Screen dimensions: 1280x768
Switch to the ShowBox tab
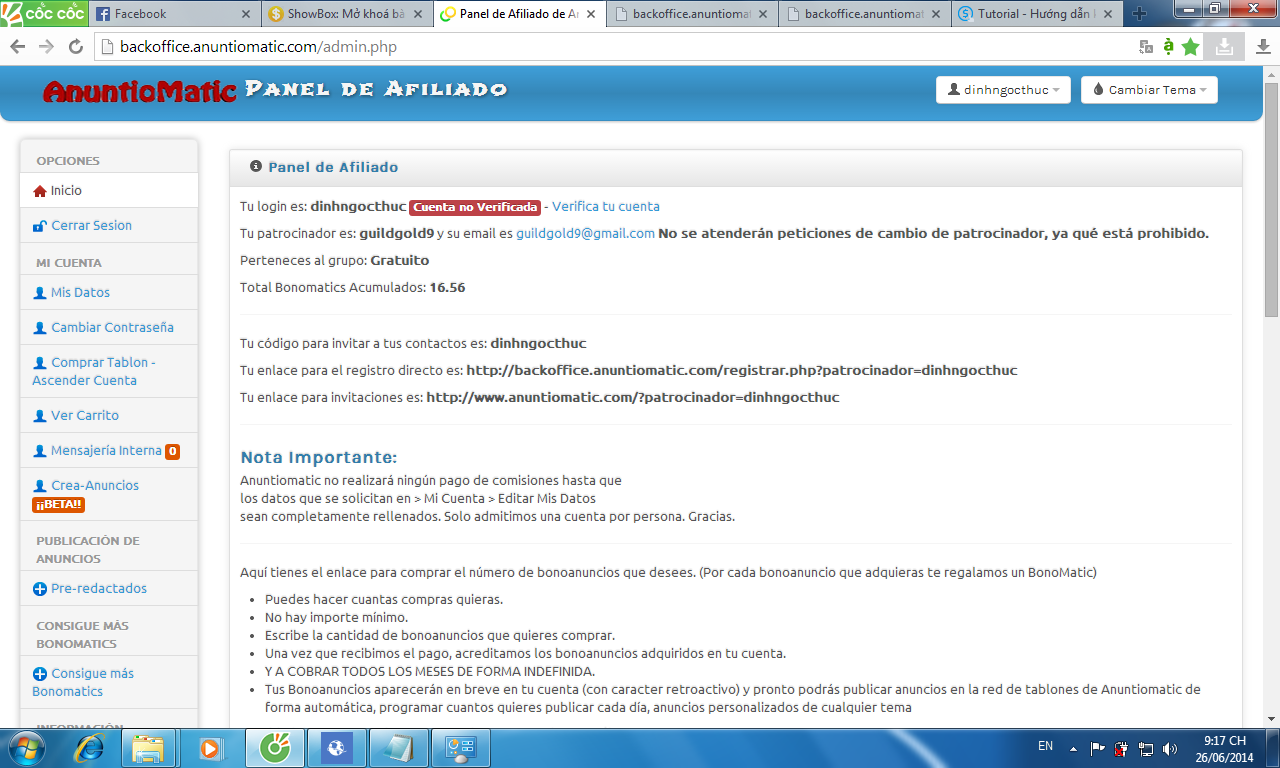click(x=345, y=14)
